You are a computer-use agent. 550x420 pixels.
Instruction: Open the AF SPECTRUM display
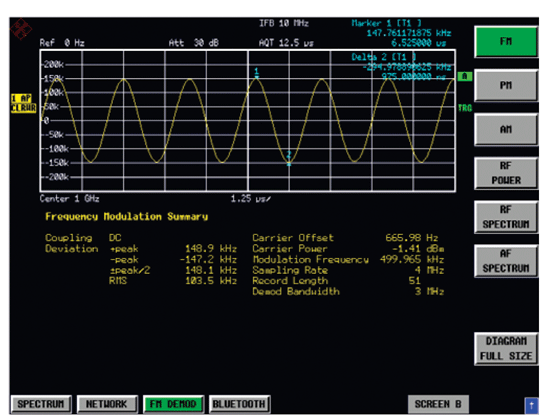(506, 261)
